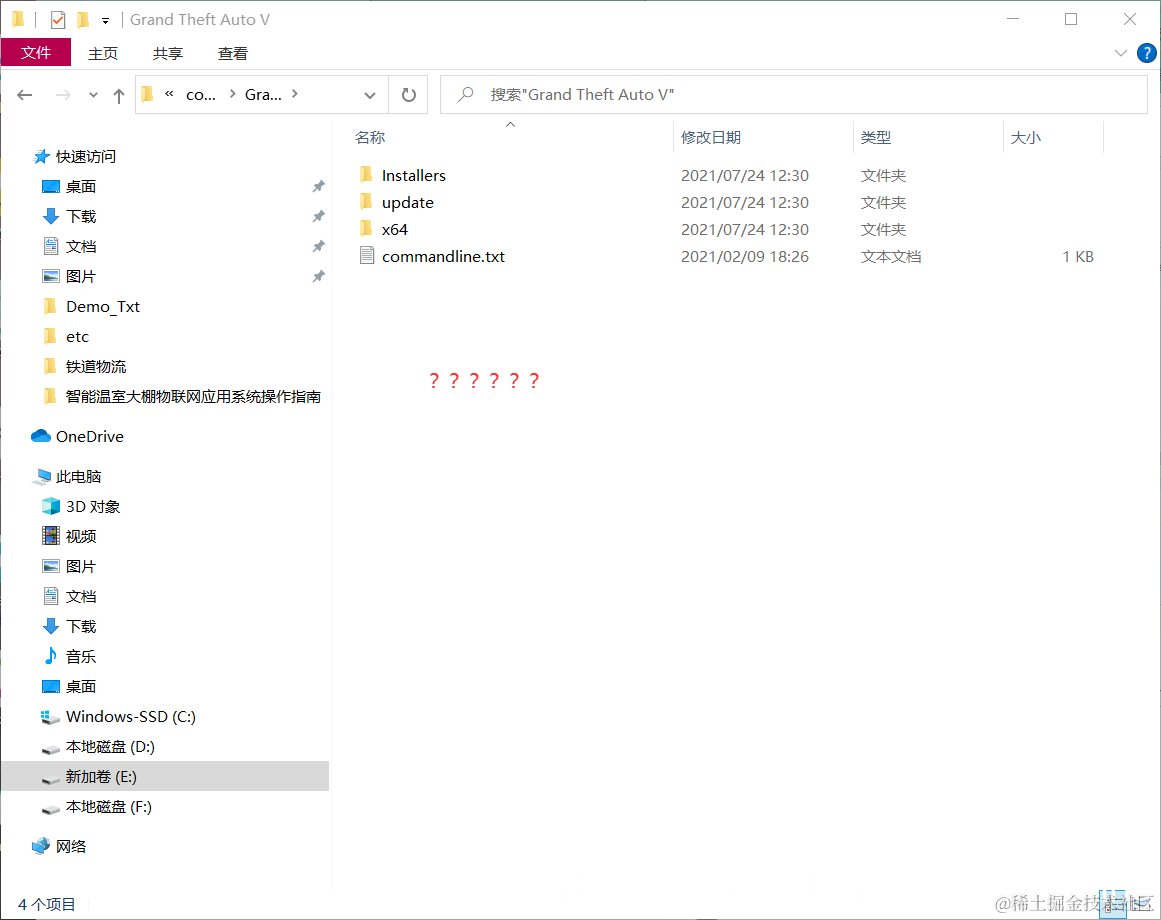Click the 'Gra...' breadcrumb in address bar
Screen dimensions: 1161x920
(263, 95)
